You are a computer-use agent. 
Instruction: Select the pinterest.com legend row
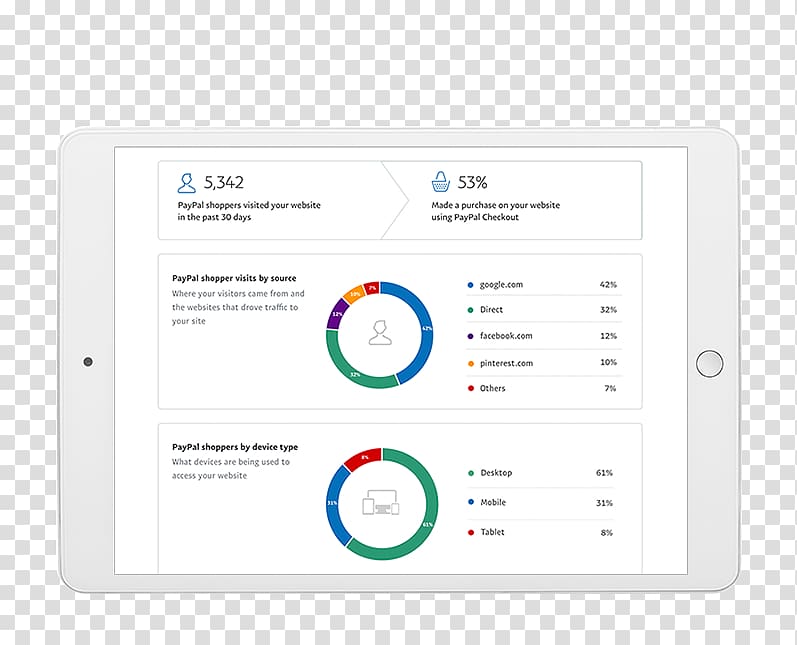coord(543,363)
